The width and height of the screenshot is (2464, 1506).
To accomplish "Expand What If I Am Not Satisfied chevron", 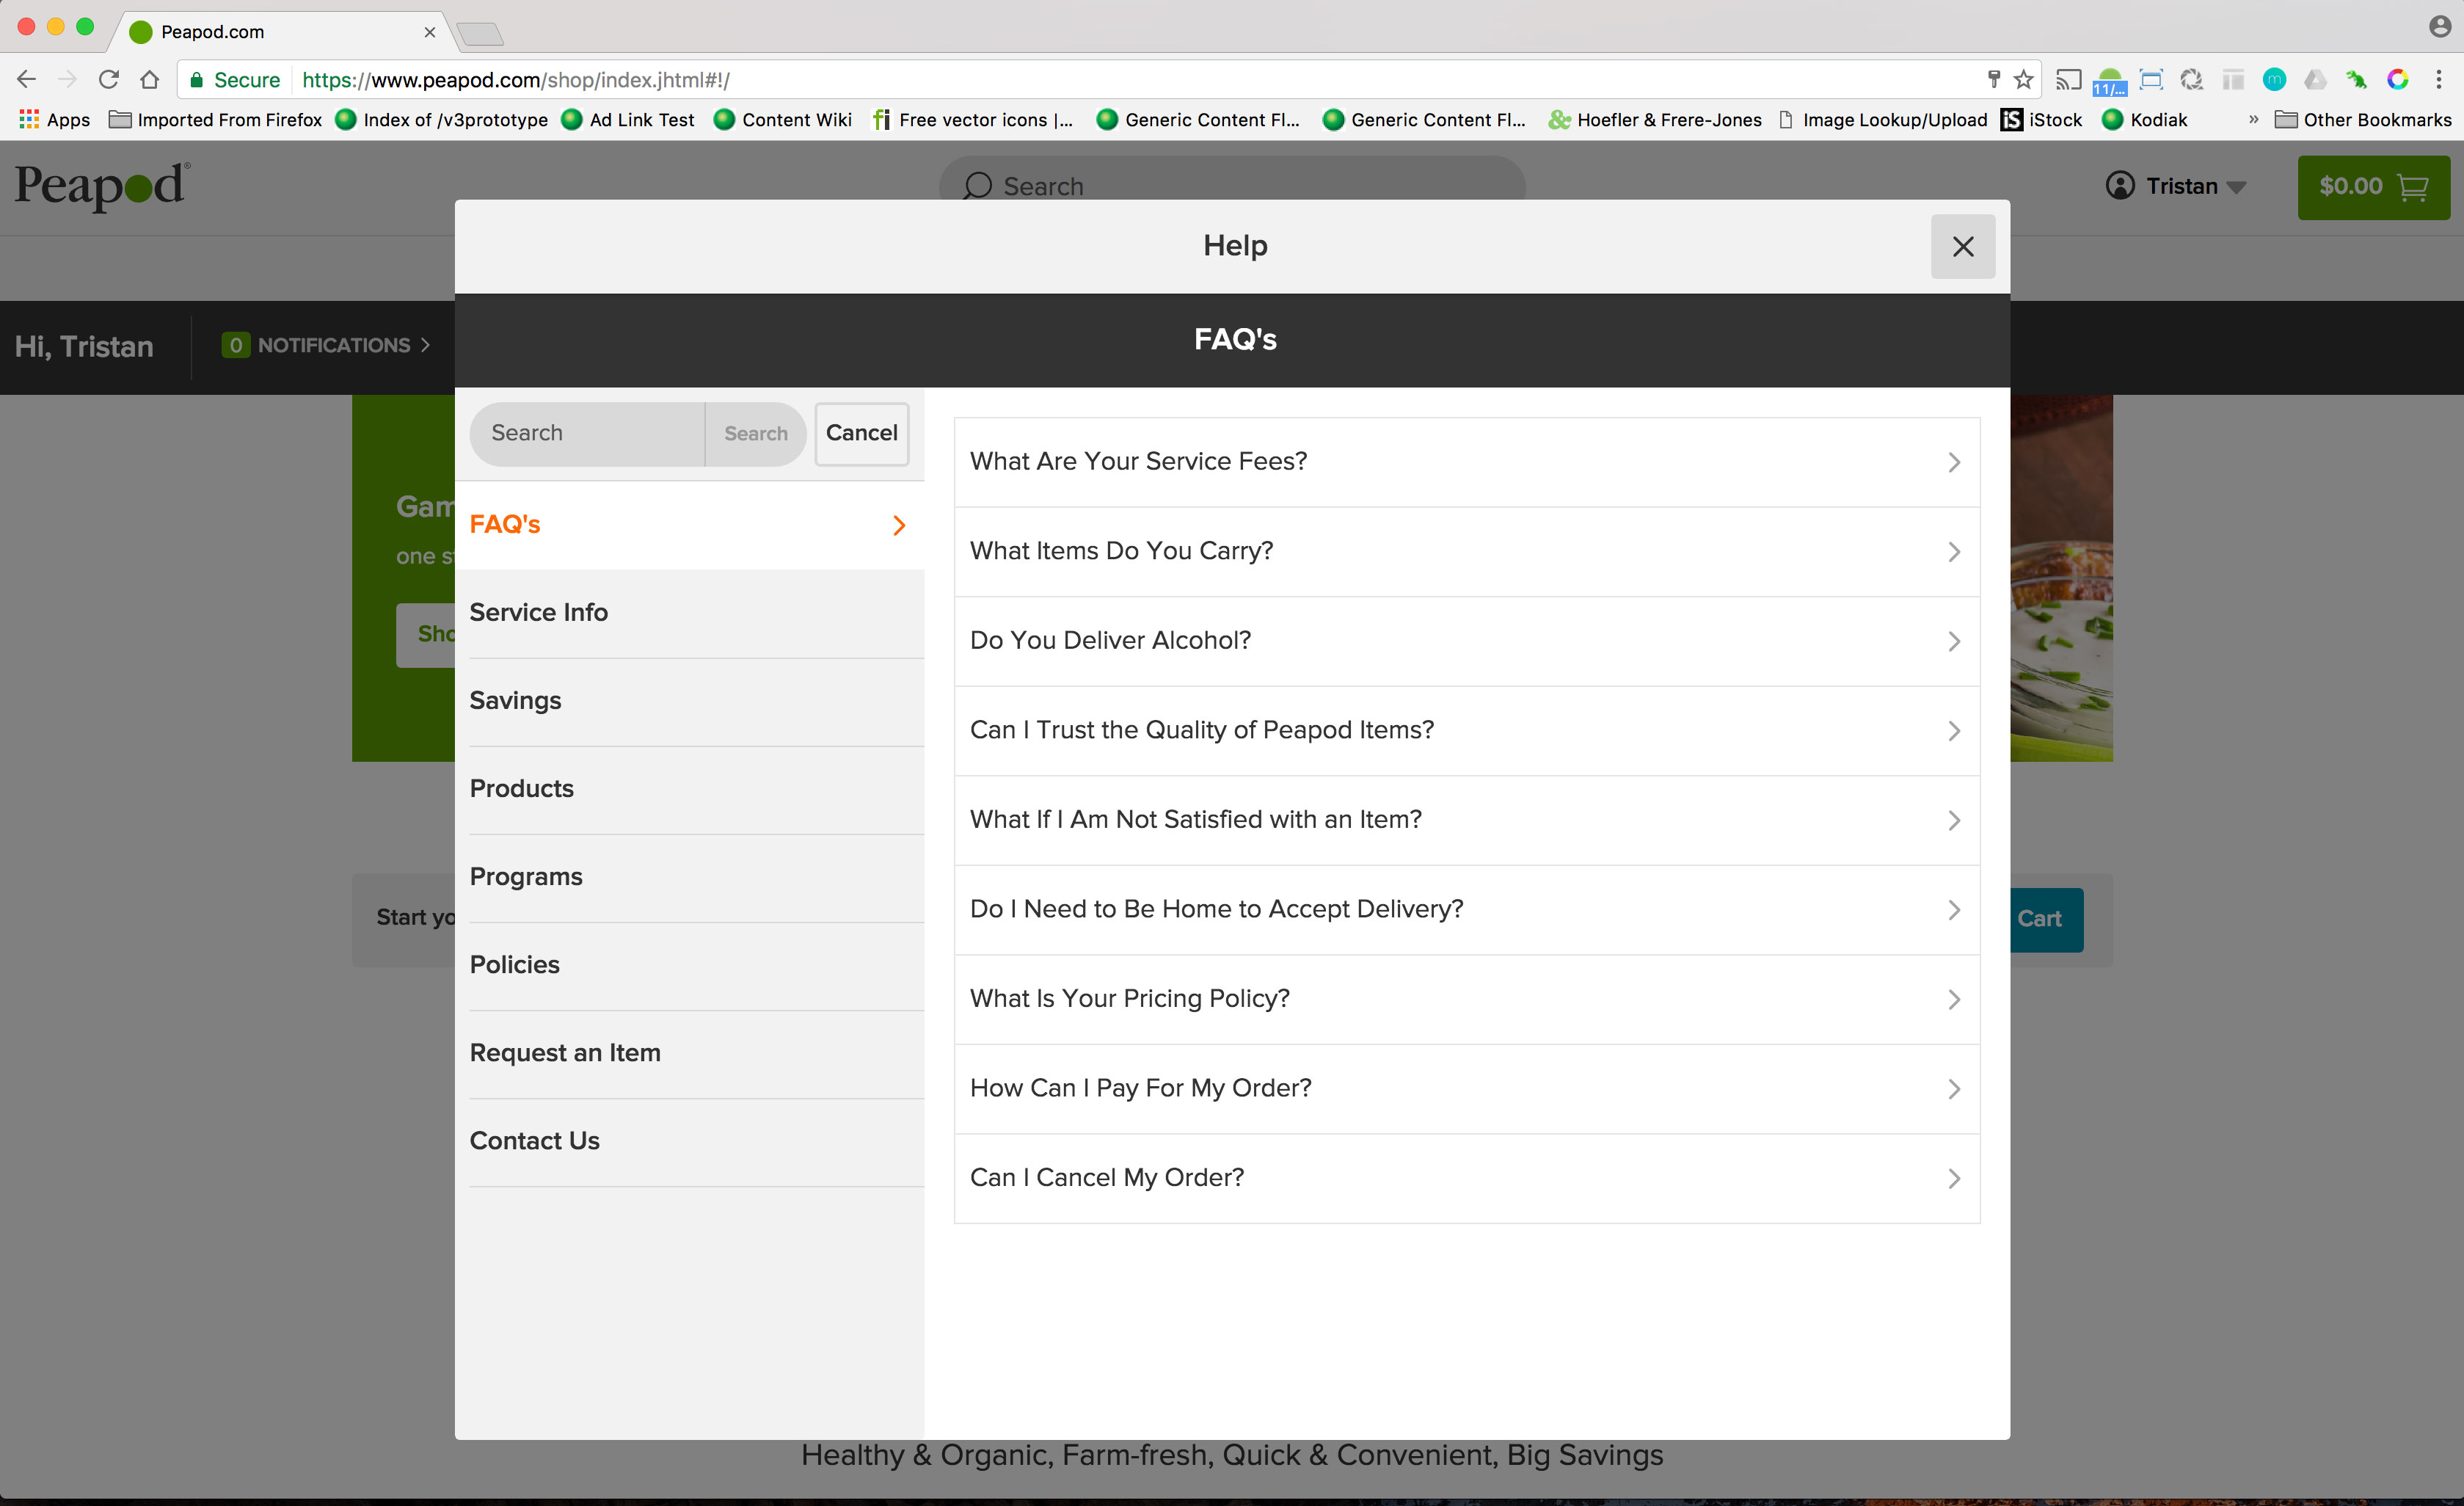I will point(1953,820).
